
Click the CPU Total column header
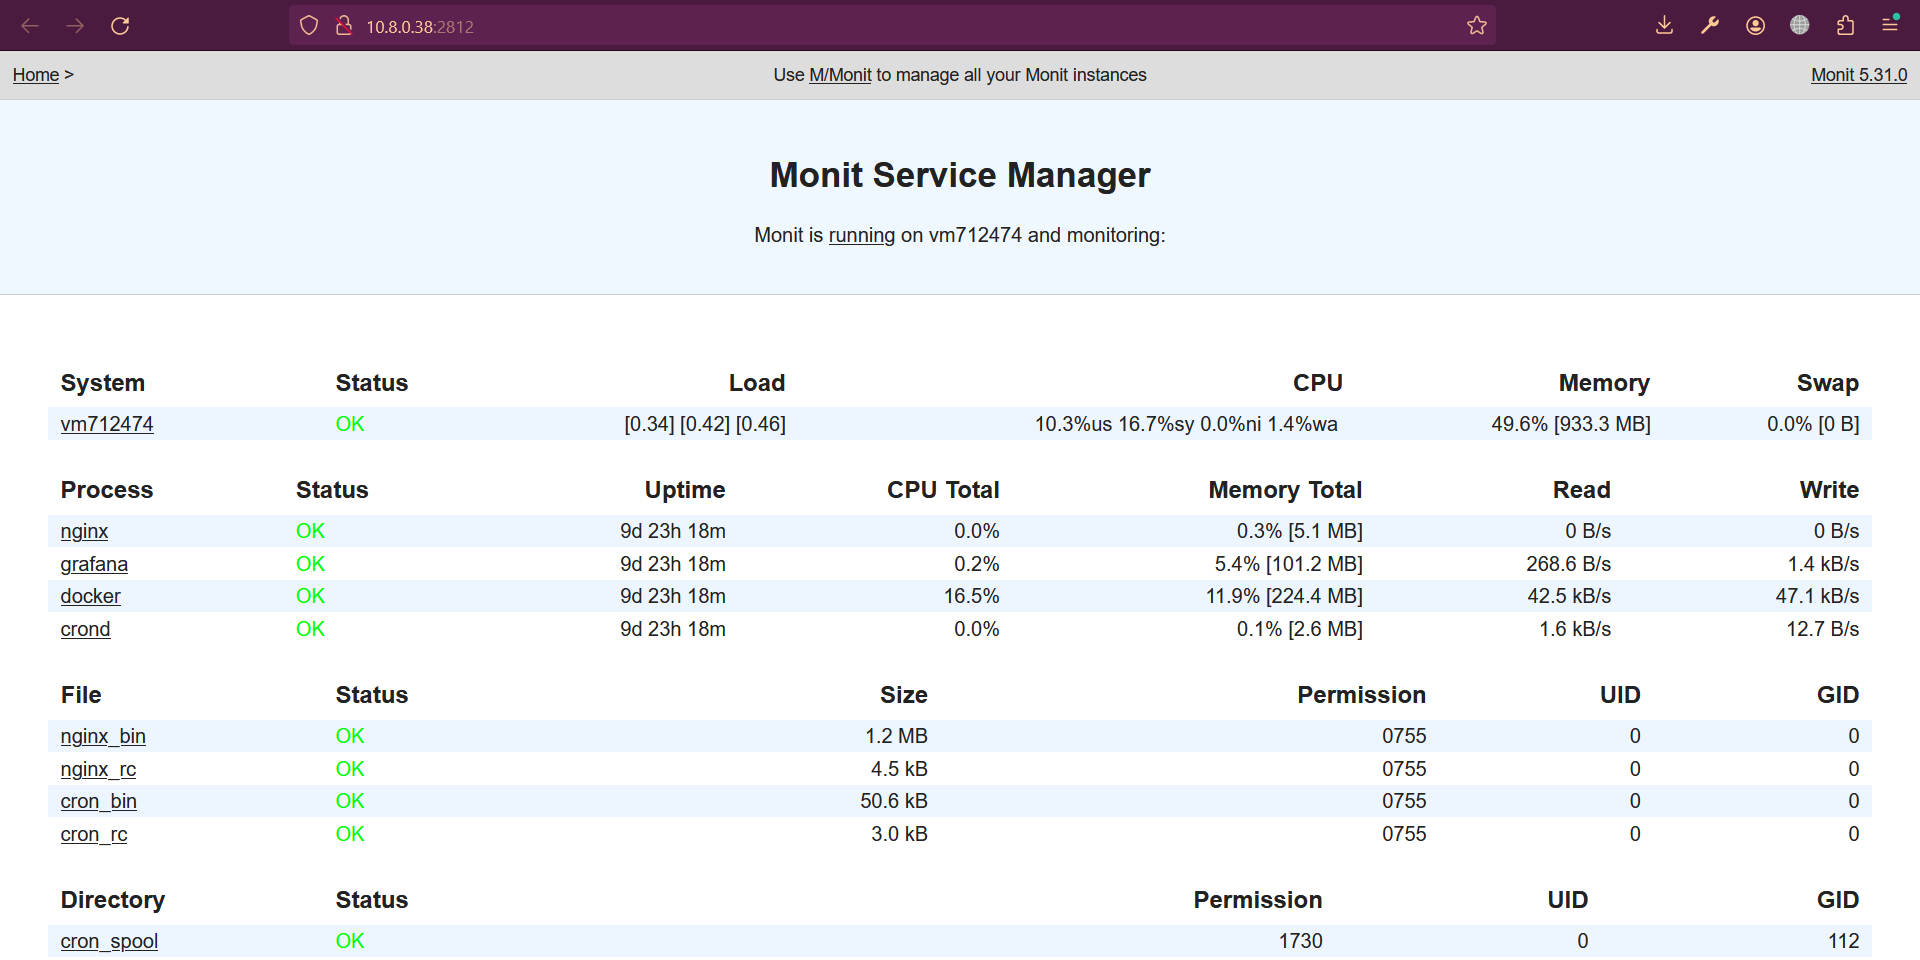pos(943,490)
